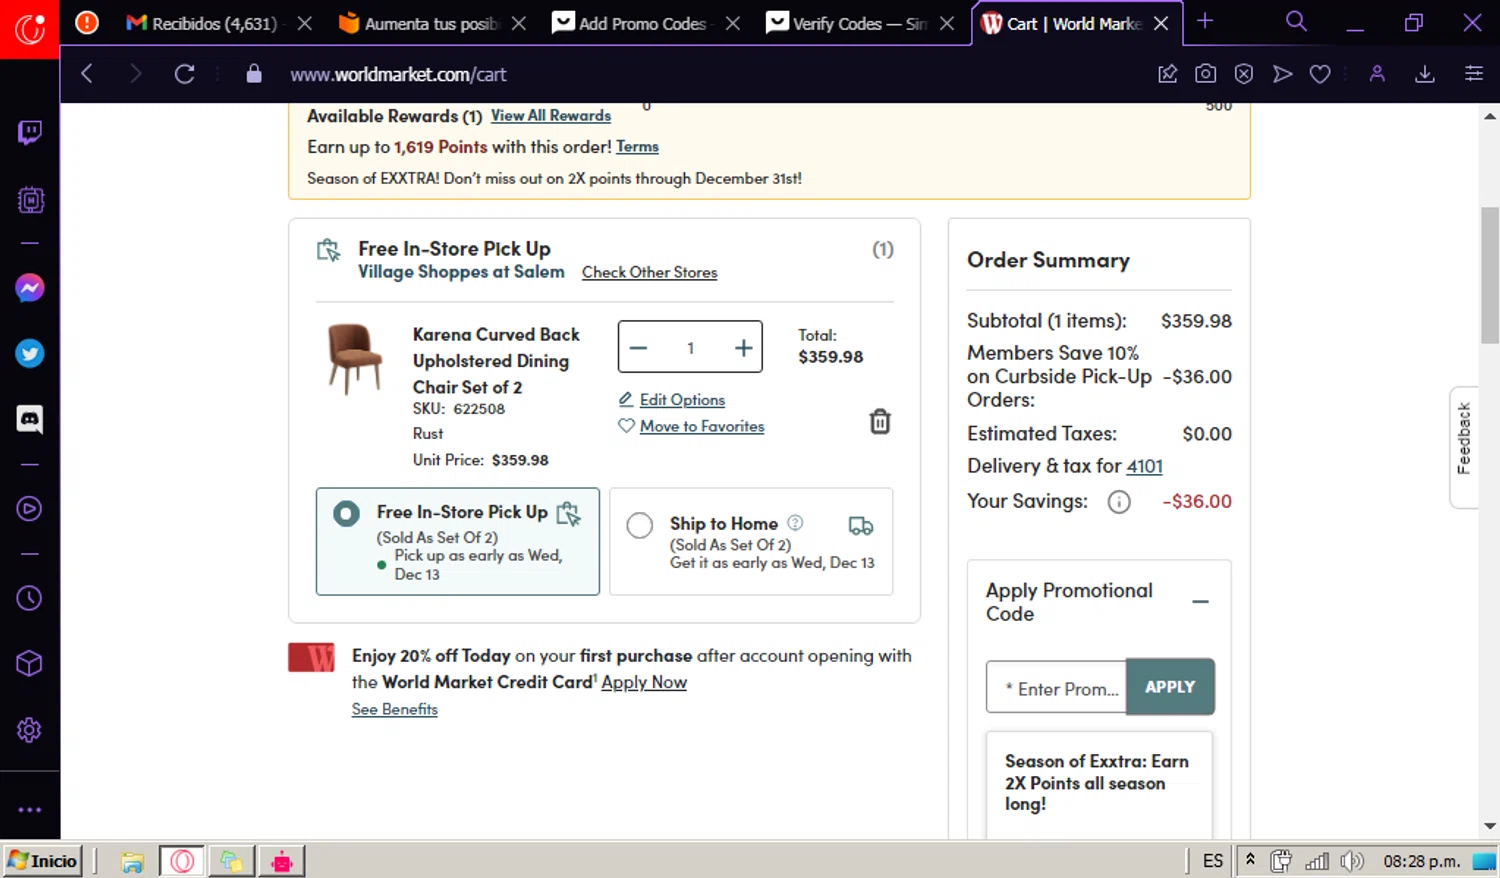Click the Ship to Home help icon

[x=795, y=523]
